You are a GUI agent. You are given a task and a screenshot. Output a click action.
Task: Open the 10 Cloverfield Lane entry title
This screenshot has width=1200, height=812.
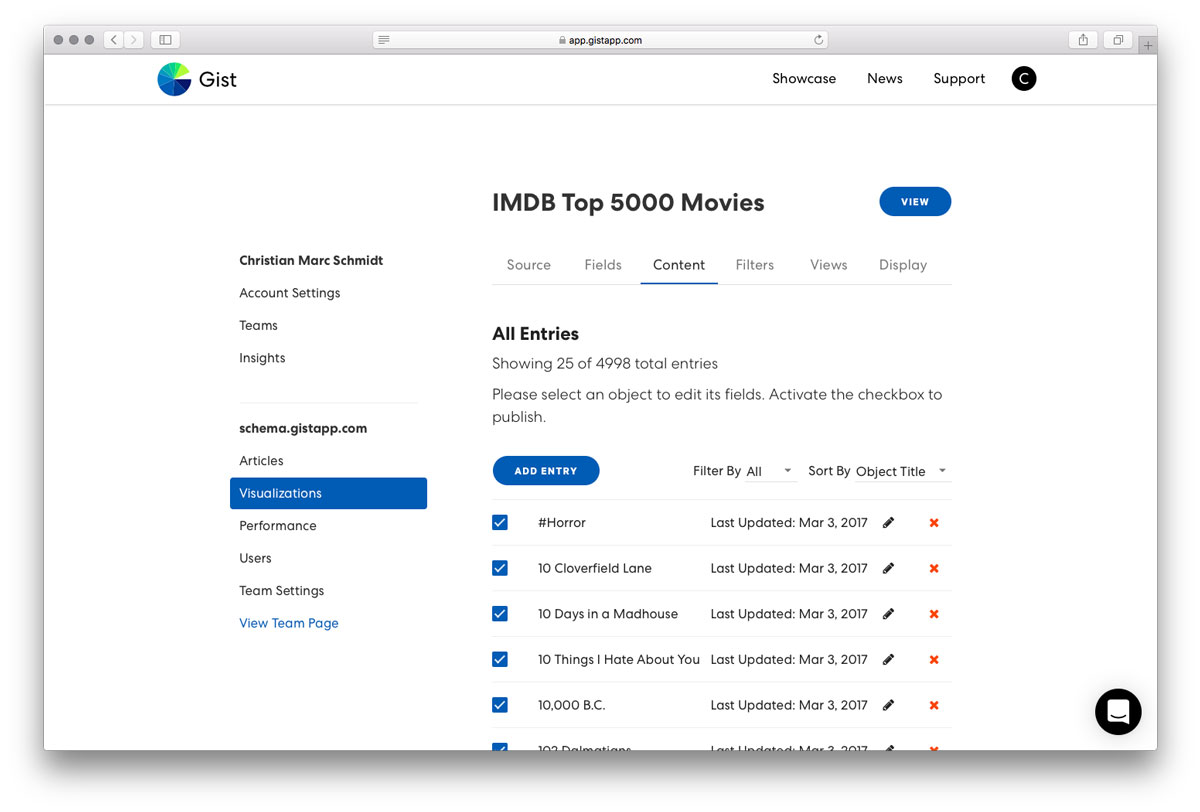click(595, 568)
